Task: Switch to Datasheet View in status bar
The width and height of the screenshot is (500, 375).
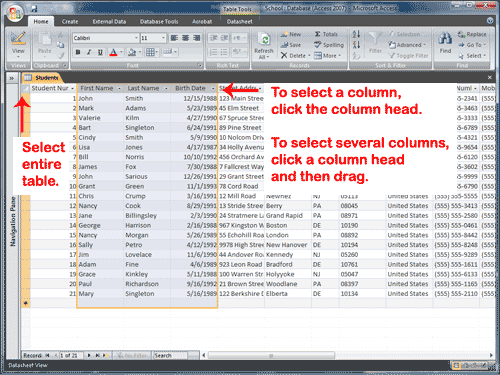Action: (456, 365)
